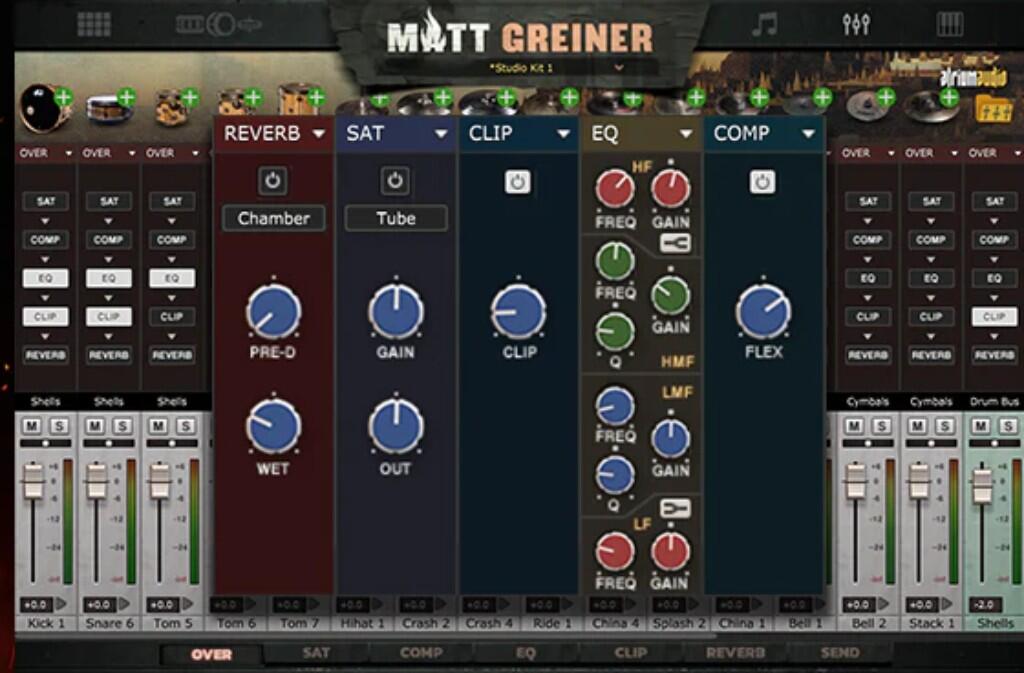Viewport: 1024px width, 673px height.
Task: Click the SAT button on Kick channel
Action: coord(45,201)
